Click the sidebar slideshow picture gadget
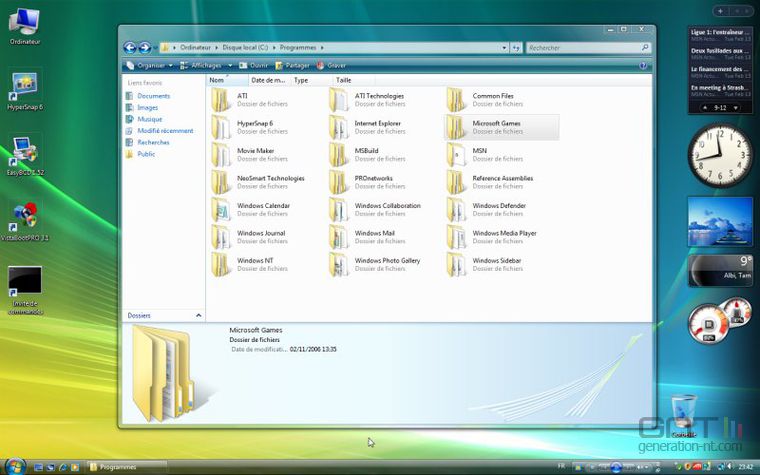760x475 pixels. [x=720, y=222]
